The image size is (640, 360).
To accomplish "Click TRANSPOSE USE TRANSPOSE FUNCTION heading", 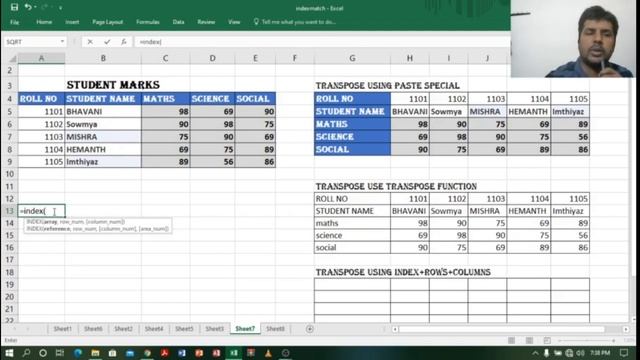I will point(396,187).
